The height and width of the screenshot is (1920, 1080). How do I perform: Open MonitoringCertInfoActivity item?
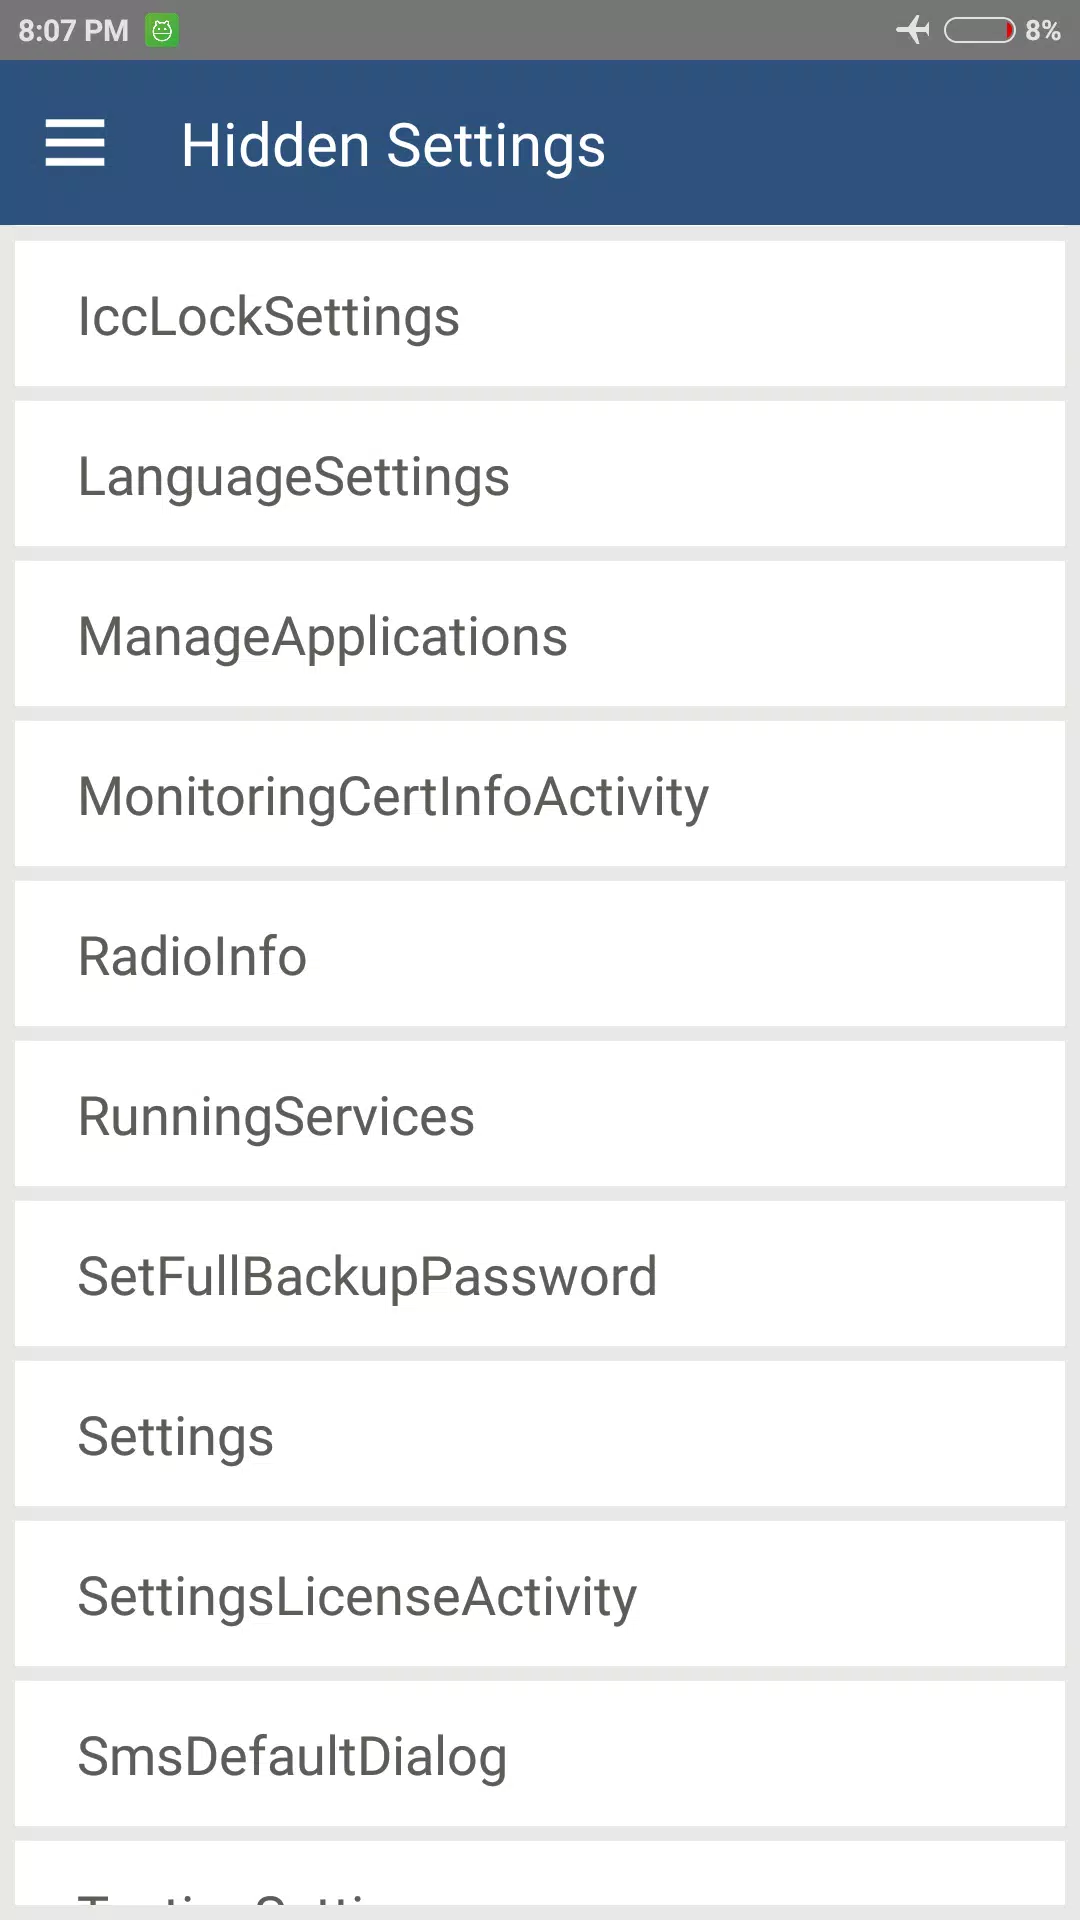[540, 794]
